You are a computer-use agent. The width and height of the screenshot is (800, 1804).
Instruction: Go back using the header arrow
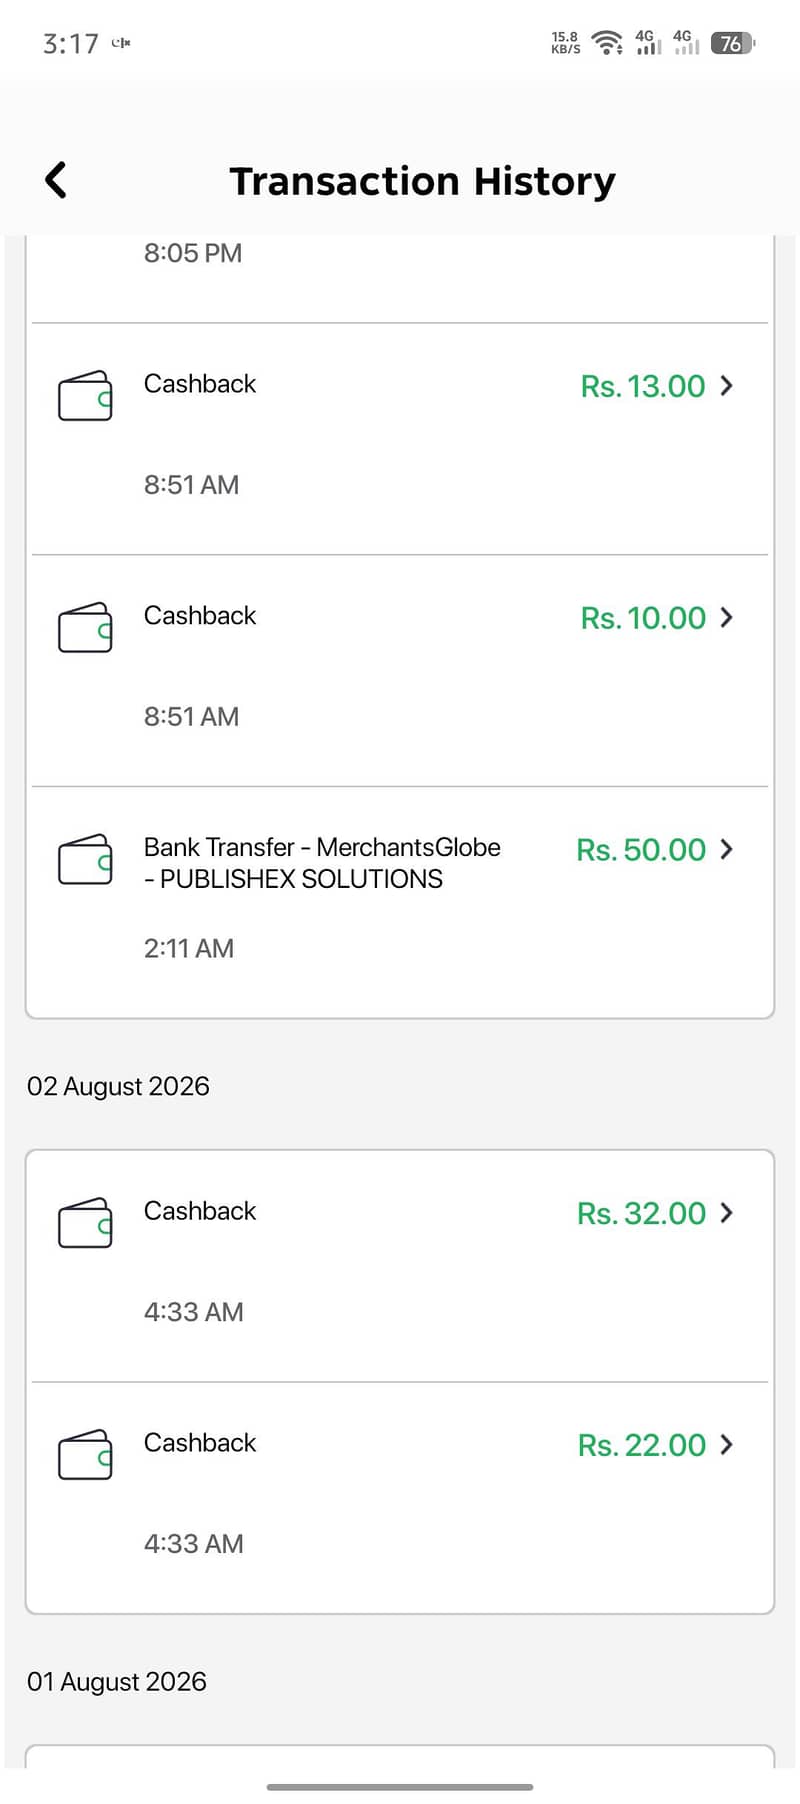pos(56,180)
